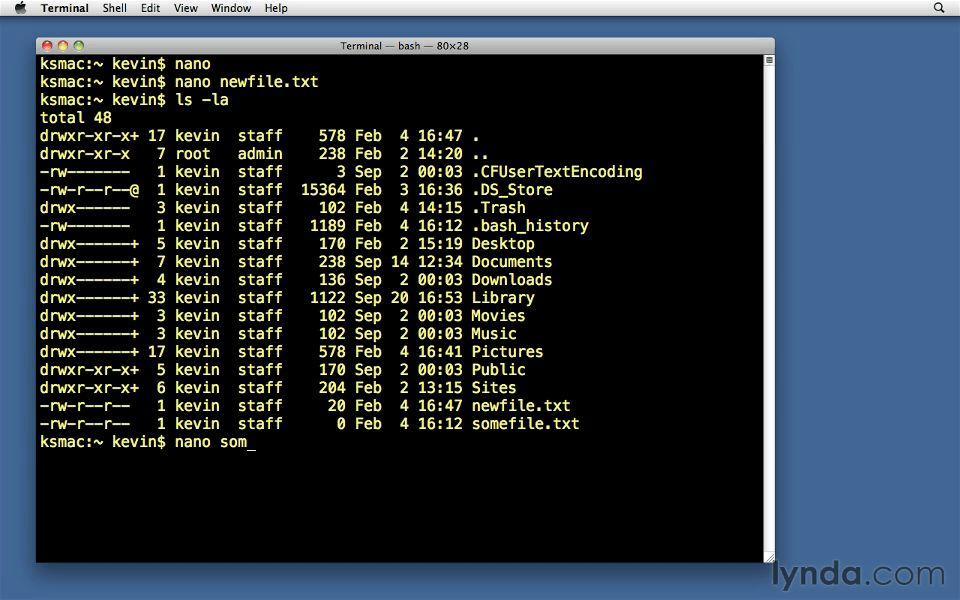
Task: Click size '20' on newfile.txt row
Action: [x=336, y=406]
